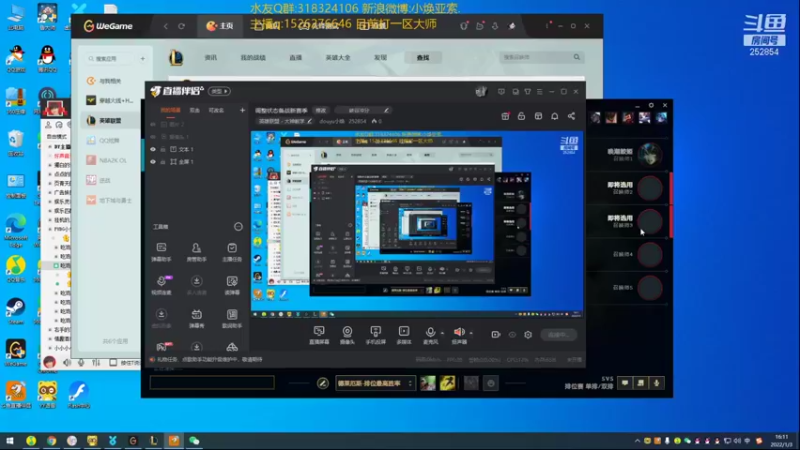Toggle the preview eye icon beside the settings gear
The width and height of the screenshot is (800, 450).
(512, 335)
